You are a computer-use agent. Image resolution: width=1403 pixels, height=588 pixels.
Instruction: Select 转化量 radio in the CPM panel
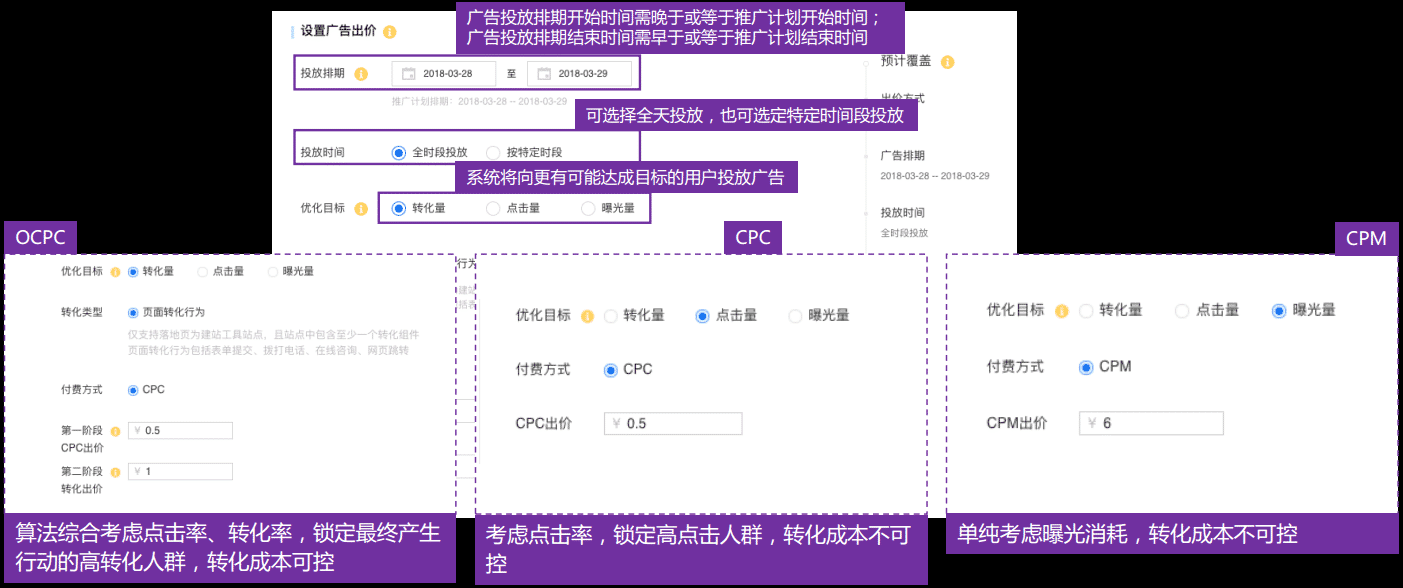coord(1086,311)
